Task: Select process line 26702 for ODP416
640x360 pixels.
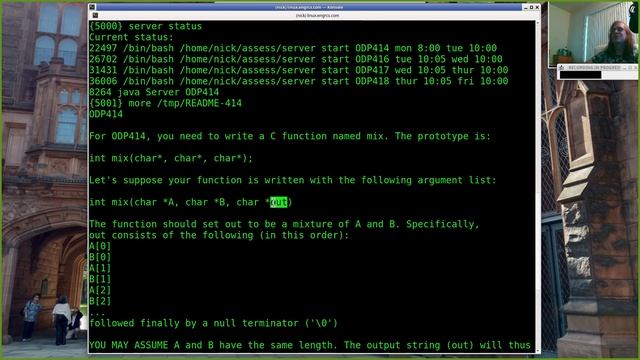Action: pyautogui.click(x=296, y=59)
